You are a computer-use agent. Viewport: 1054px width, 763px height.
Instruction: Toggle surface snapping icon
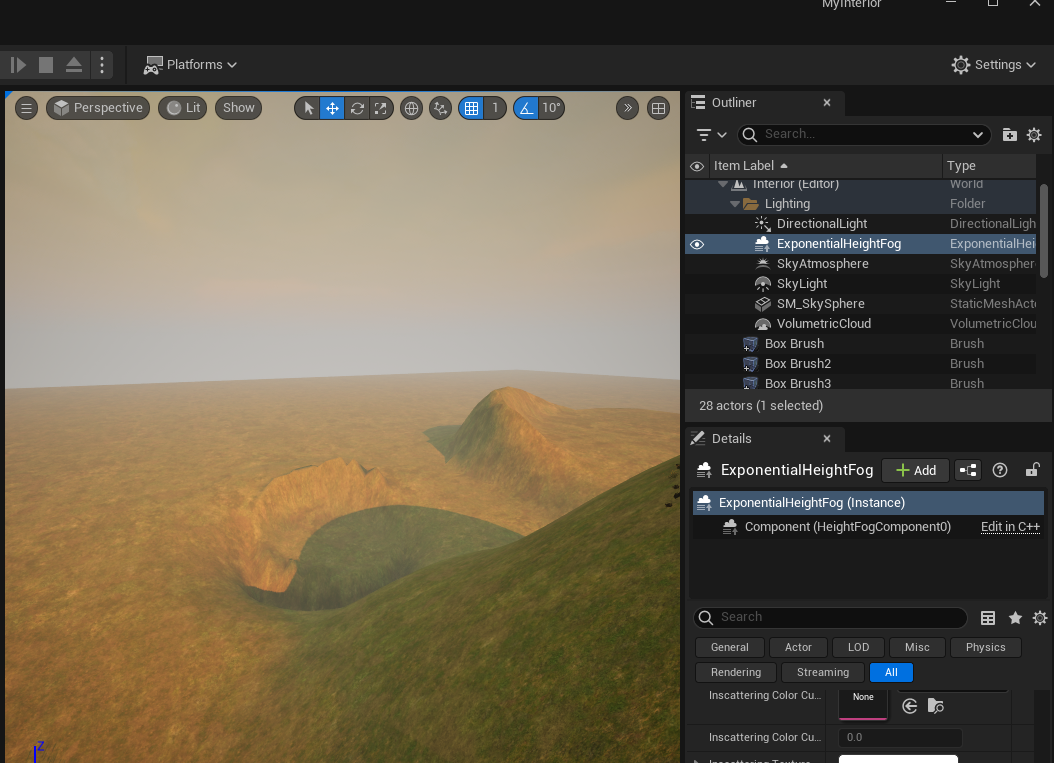pyautogui.click(x=440, y=108)
